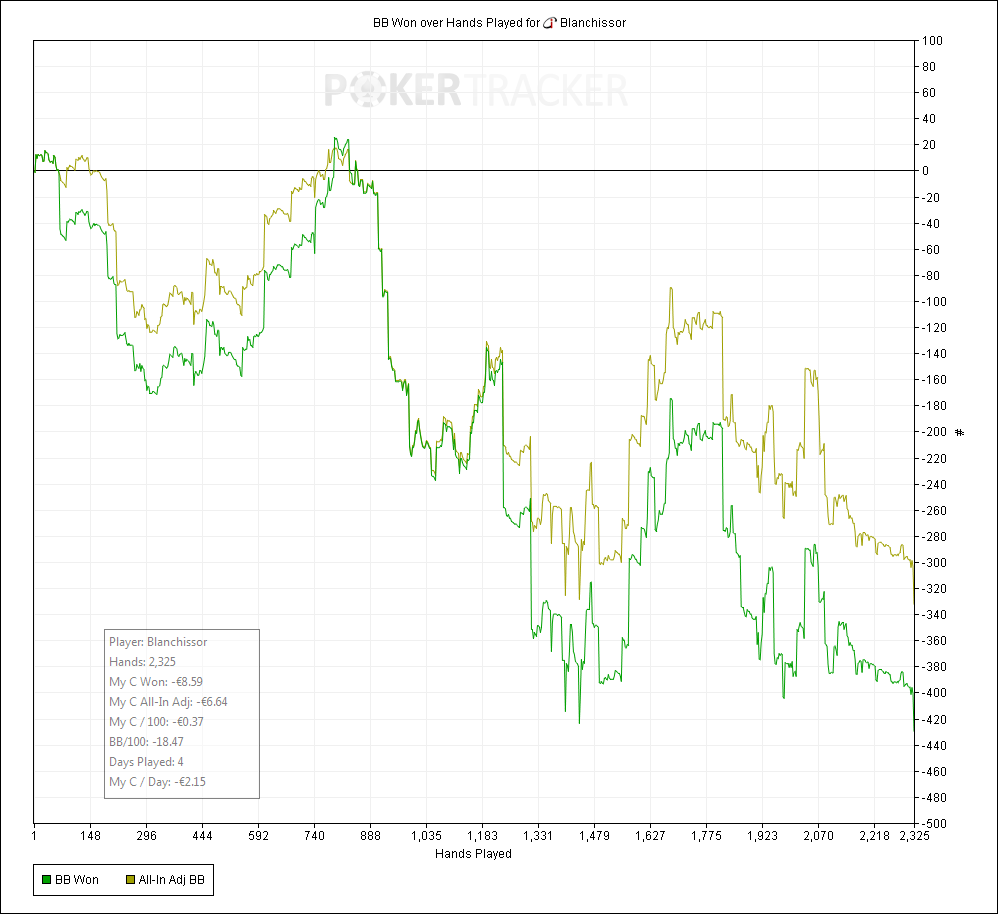Select the 'BB Won' legend label
Viewport: 998px width, 914px height.
click(x=77, y=880)
